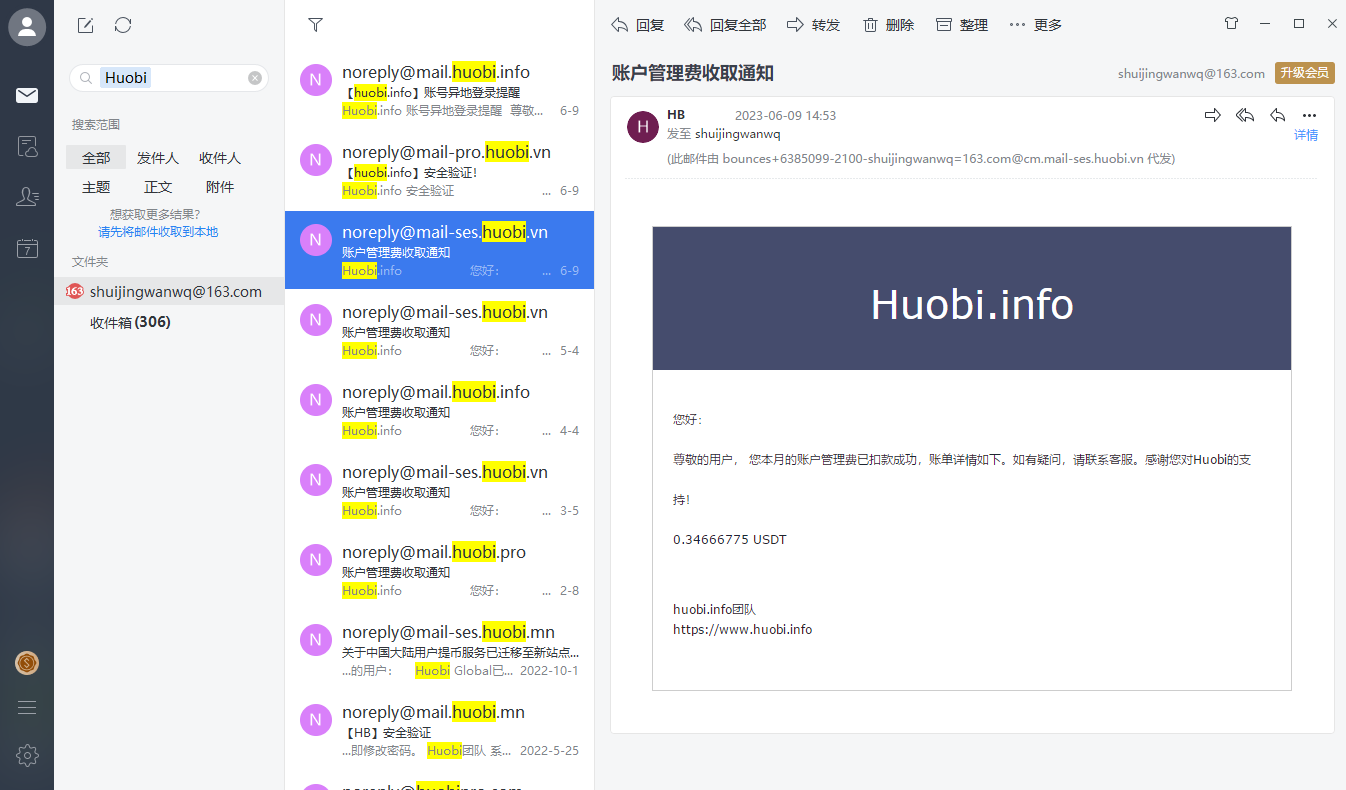The height and width of the screenshot is (790, 1346).
Task: Open the funnel filter above mail list
Action: tap(315, 25)
